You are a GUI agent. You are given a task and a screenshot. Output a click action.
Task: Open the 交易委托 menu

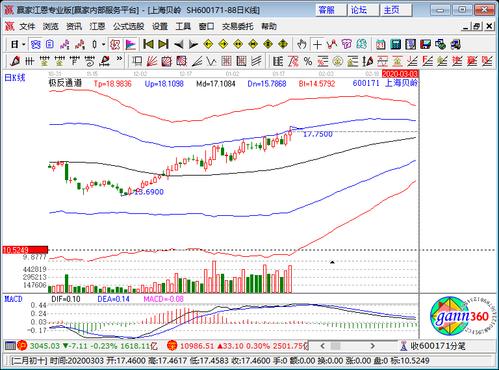click(237, 26)
